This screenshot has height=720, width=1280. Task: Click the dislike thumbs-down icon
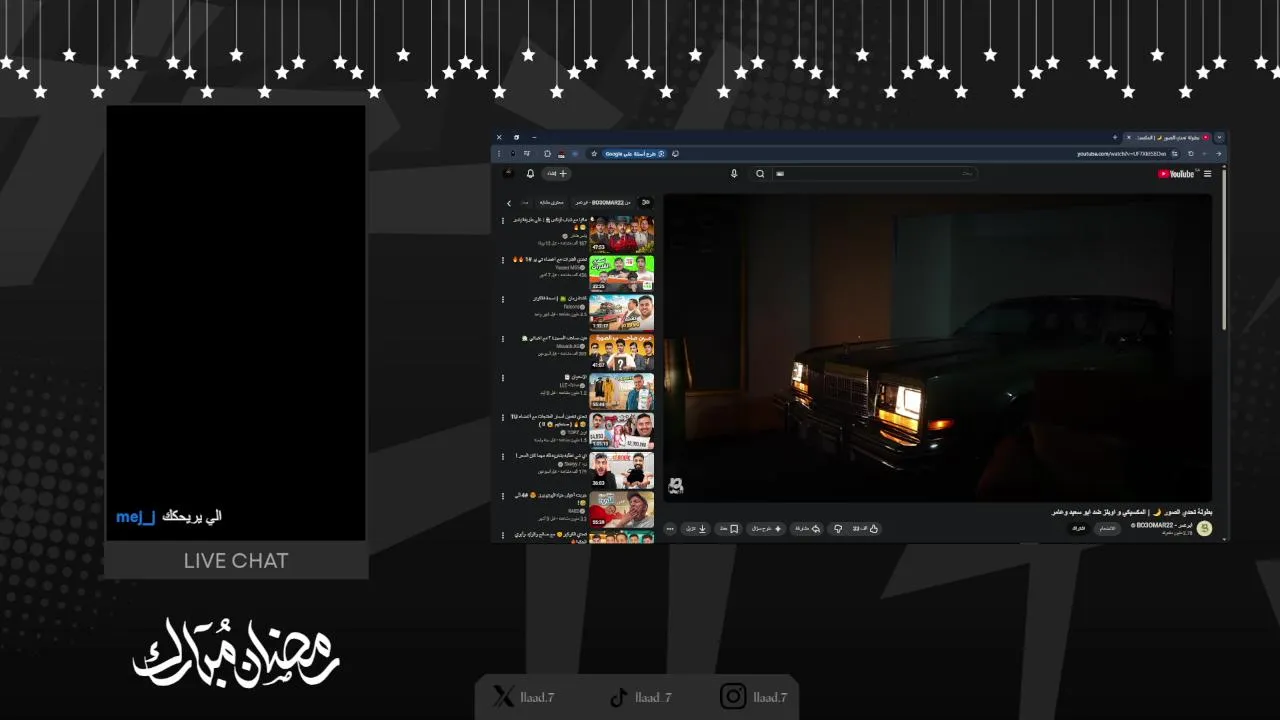click(838, 528)
